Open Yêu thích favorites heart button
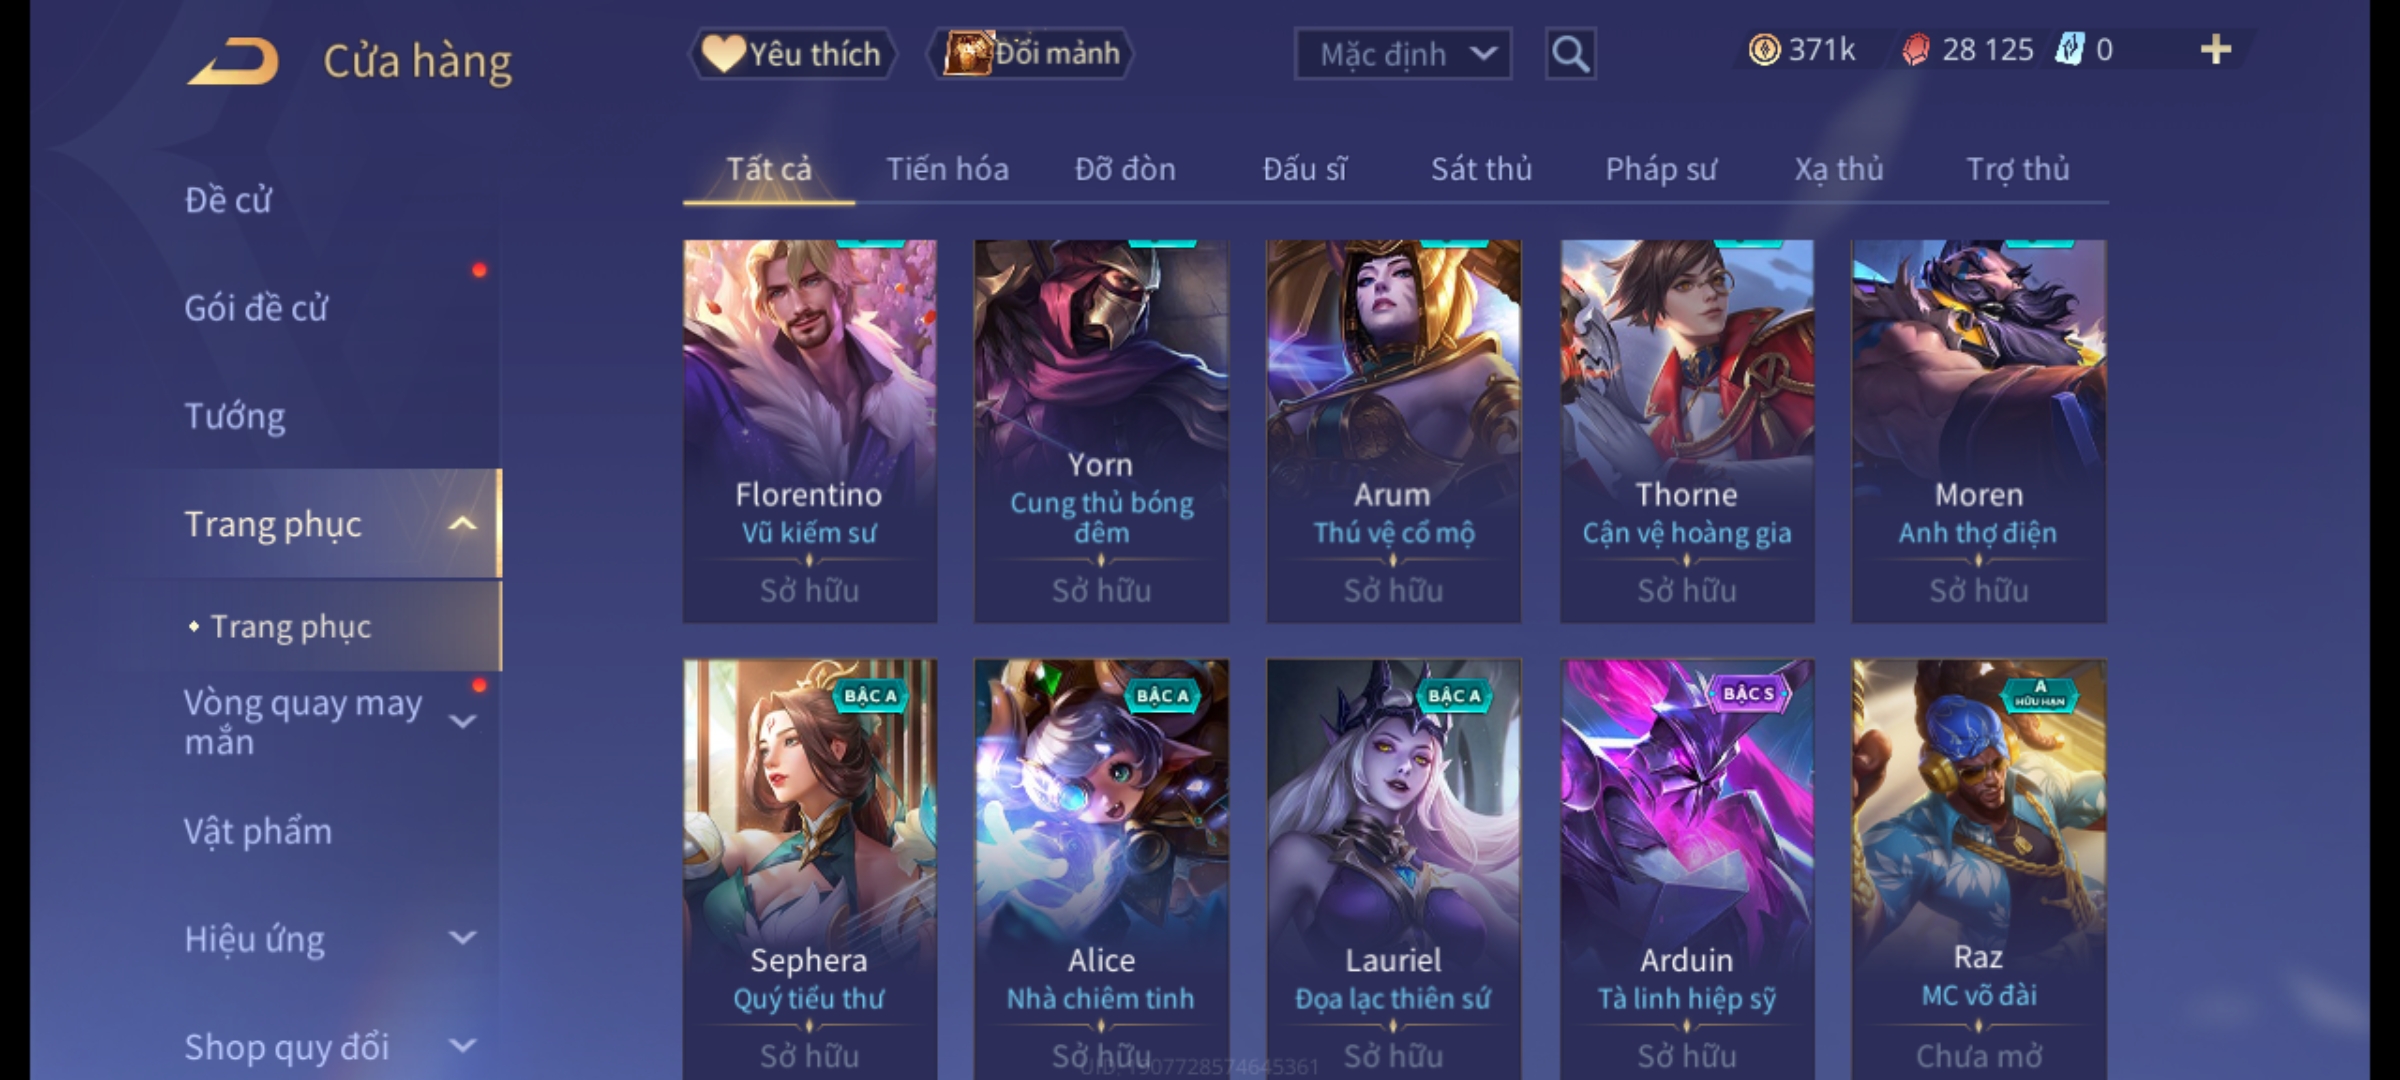This screenshot has width=2400, height=1080. point(792,53)
